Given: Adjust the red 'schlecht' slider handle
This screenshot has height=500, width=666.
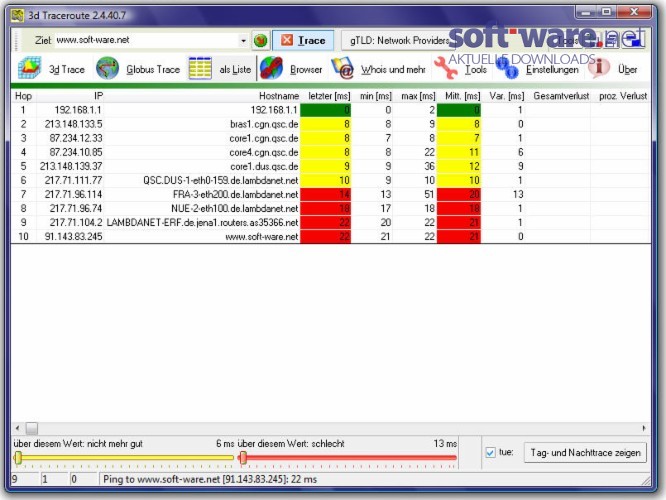Looking at the screenshot, I should [x=243, y=458].
